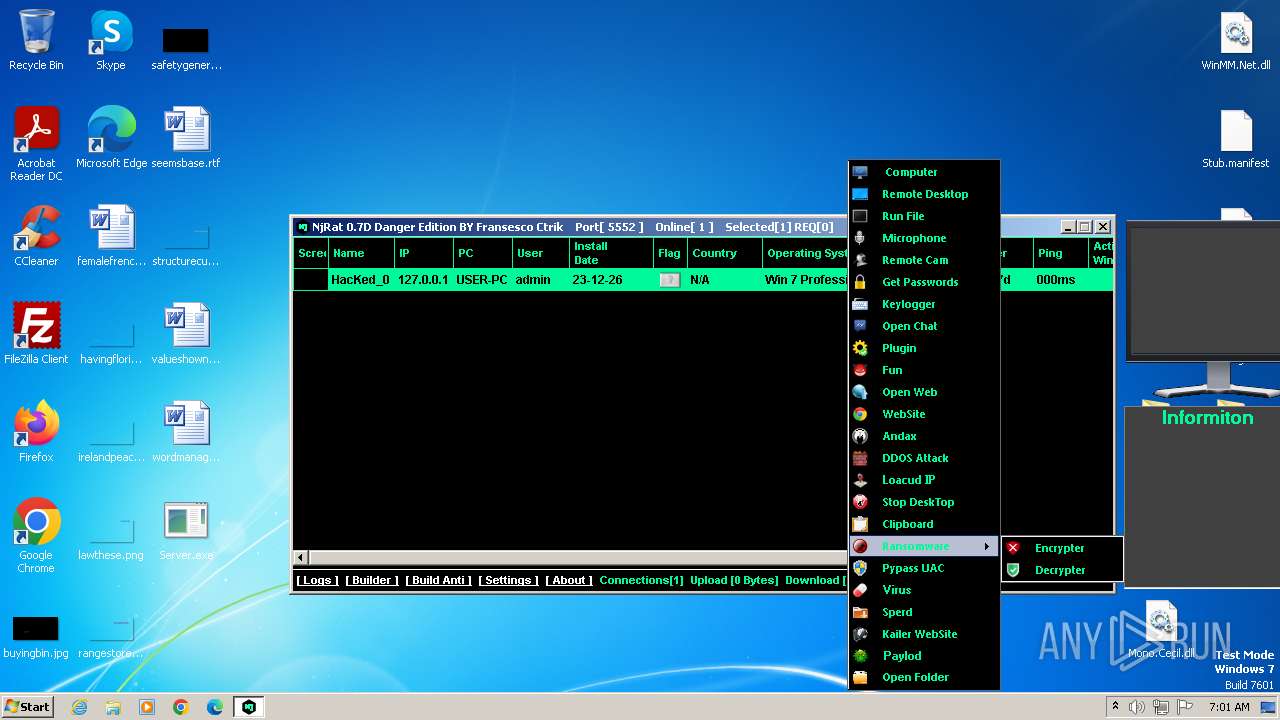Screen dimensions: 1280x720
Task: Click the Remote Cam icon
Action: pyautogui.click(x=860, y=260)
